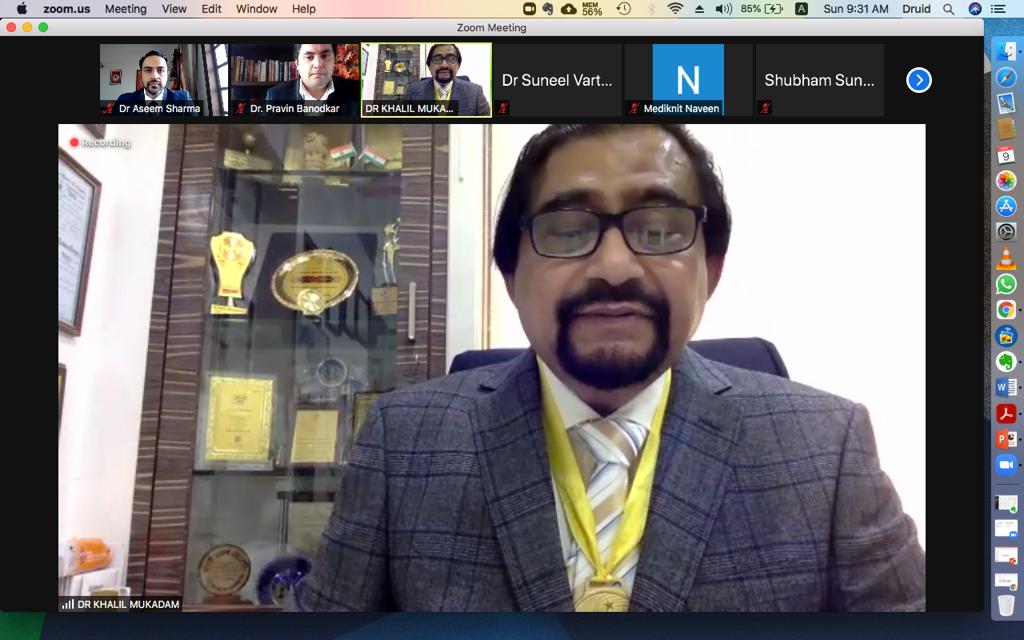Open the Apple menu
The width and height of the screenshot is (1024, 640).
22,8
